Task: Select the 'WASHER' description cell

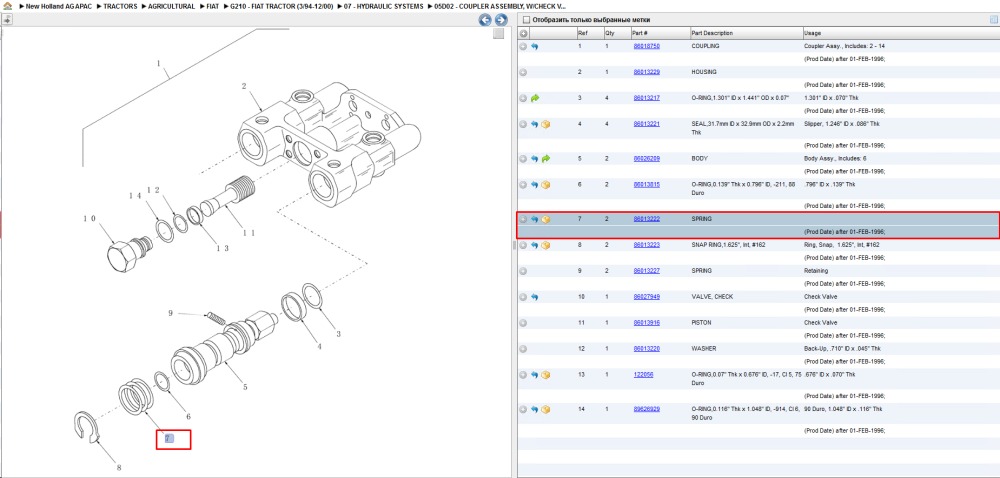Action: click(704, 349)
